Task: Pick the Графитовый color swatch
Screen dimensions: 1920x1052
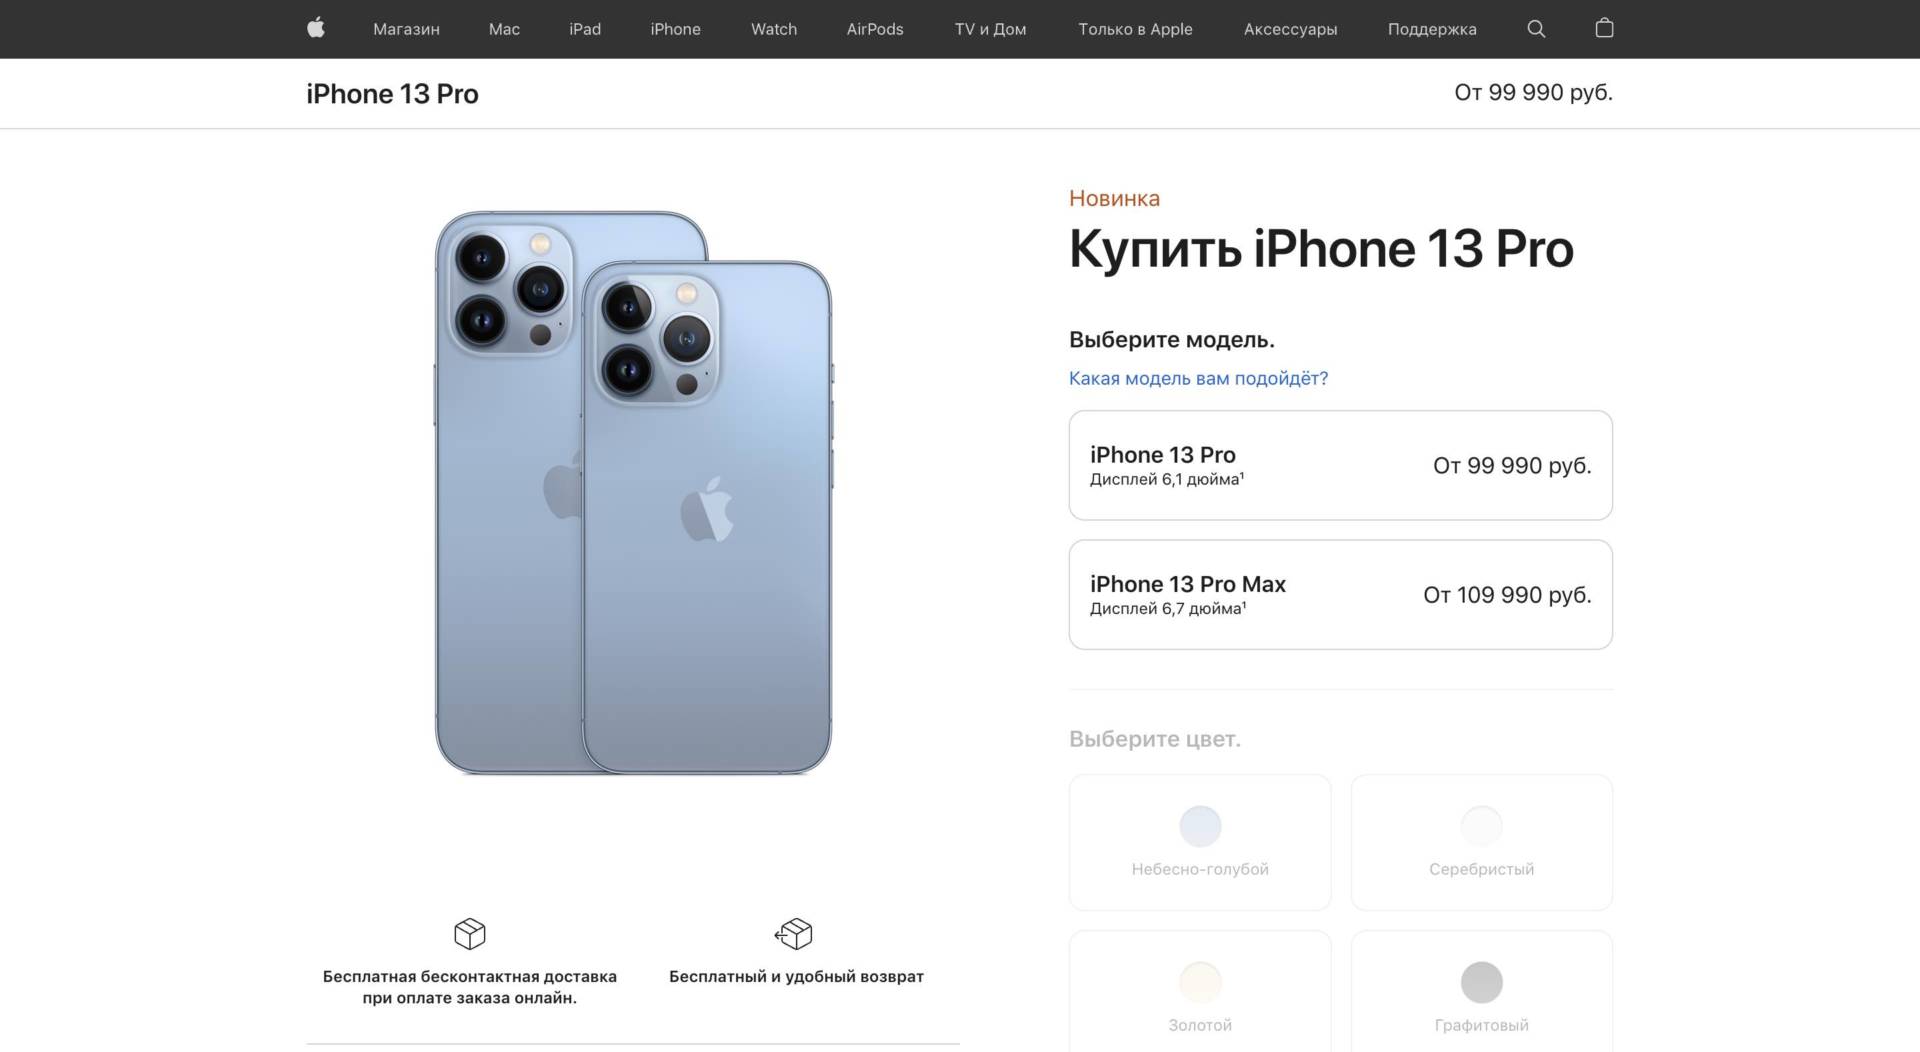Action: tap(1481, 982)
